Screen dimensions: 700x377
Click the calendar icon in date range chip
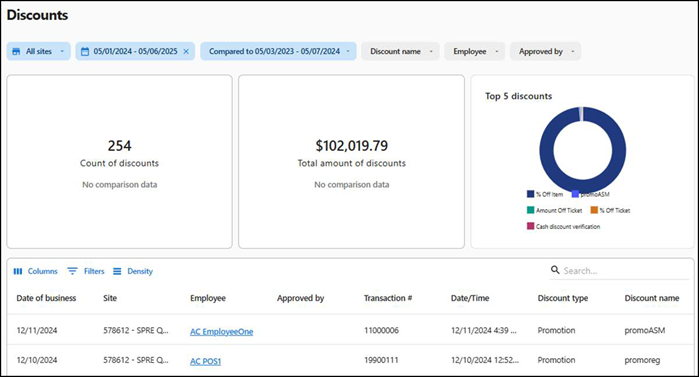click(85, 51)
